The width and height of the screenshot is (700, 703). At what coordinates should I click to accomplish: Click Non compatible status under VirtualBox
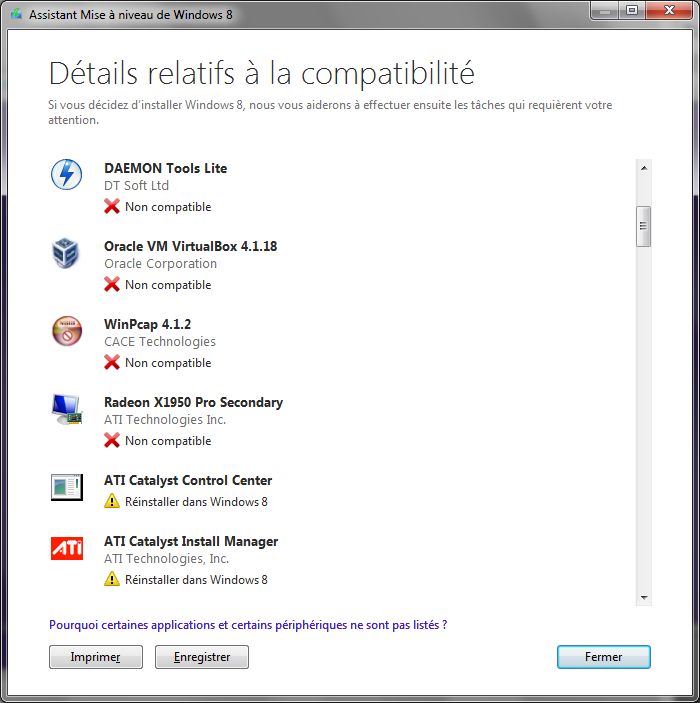point(168,285)
